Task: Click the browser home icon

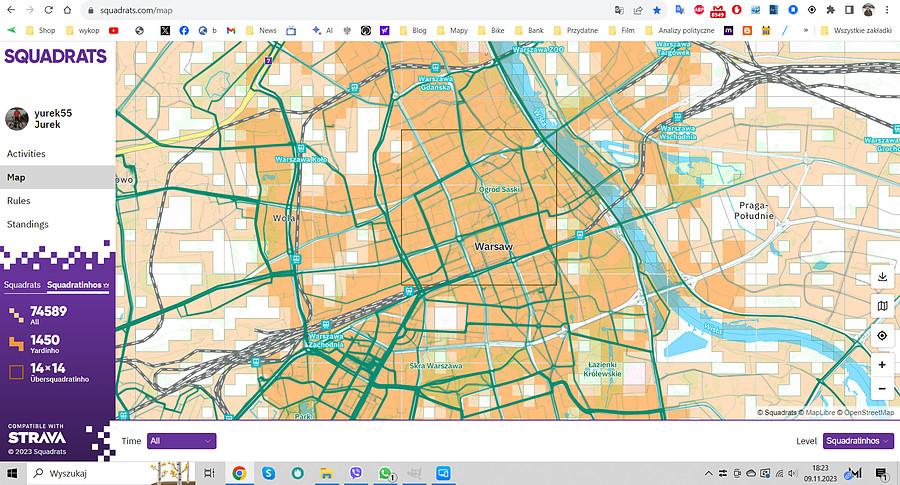Action: (x=67, y=10)
